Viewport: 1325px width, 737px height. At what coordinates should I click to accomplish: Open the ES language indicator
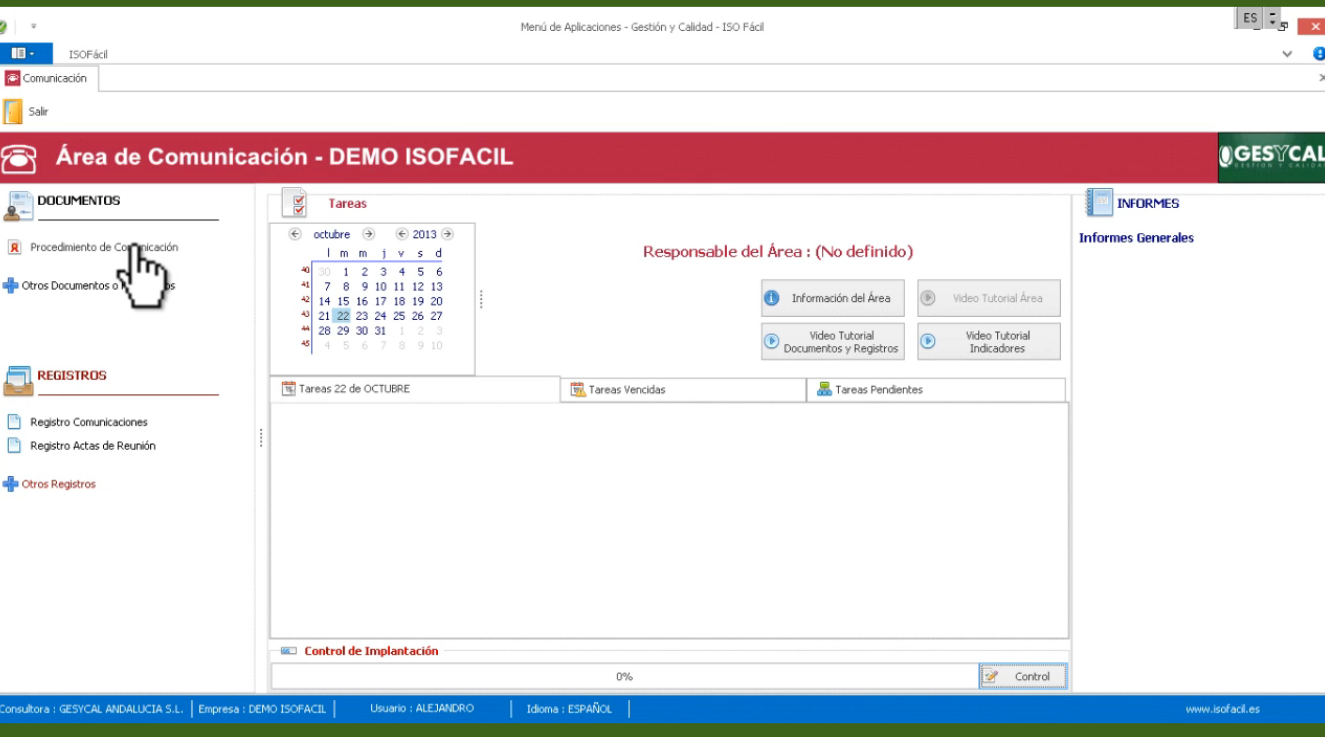coord(1250,18)
